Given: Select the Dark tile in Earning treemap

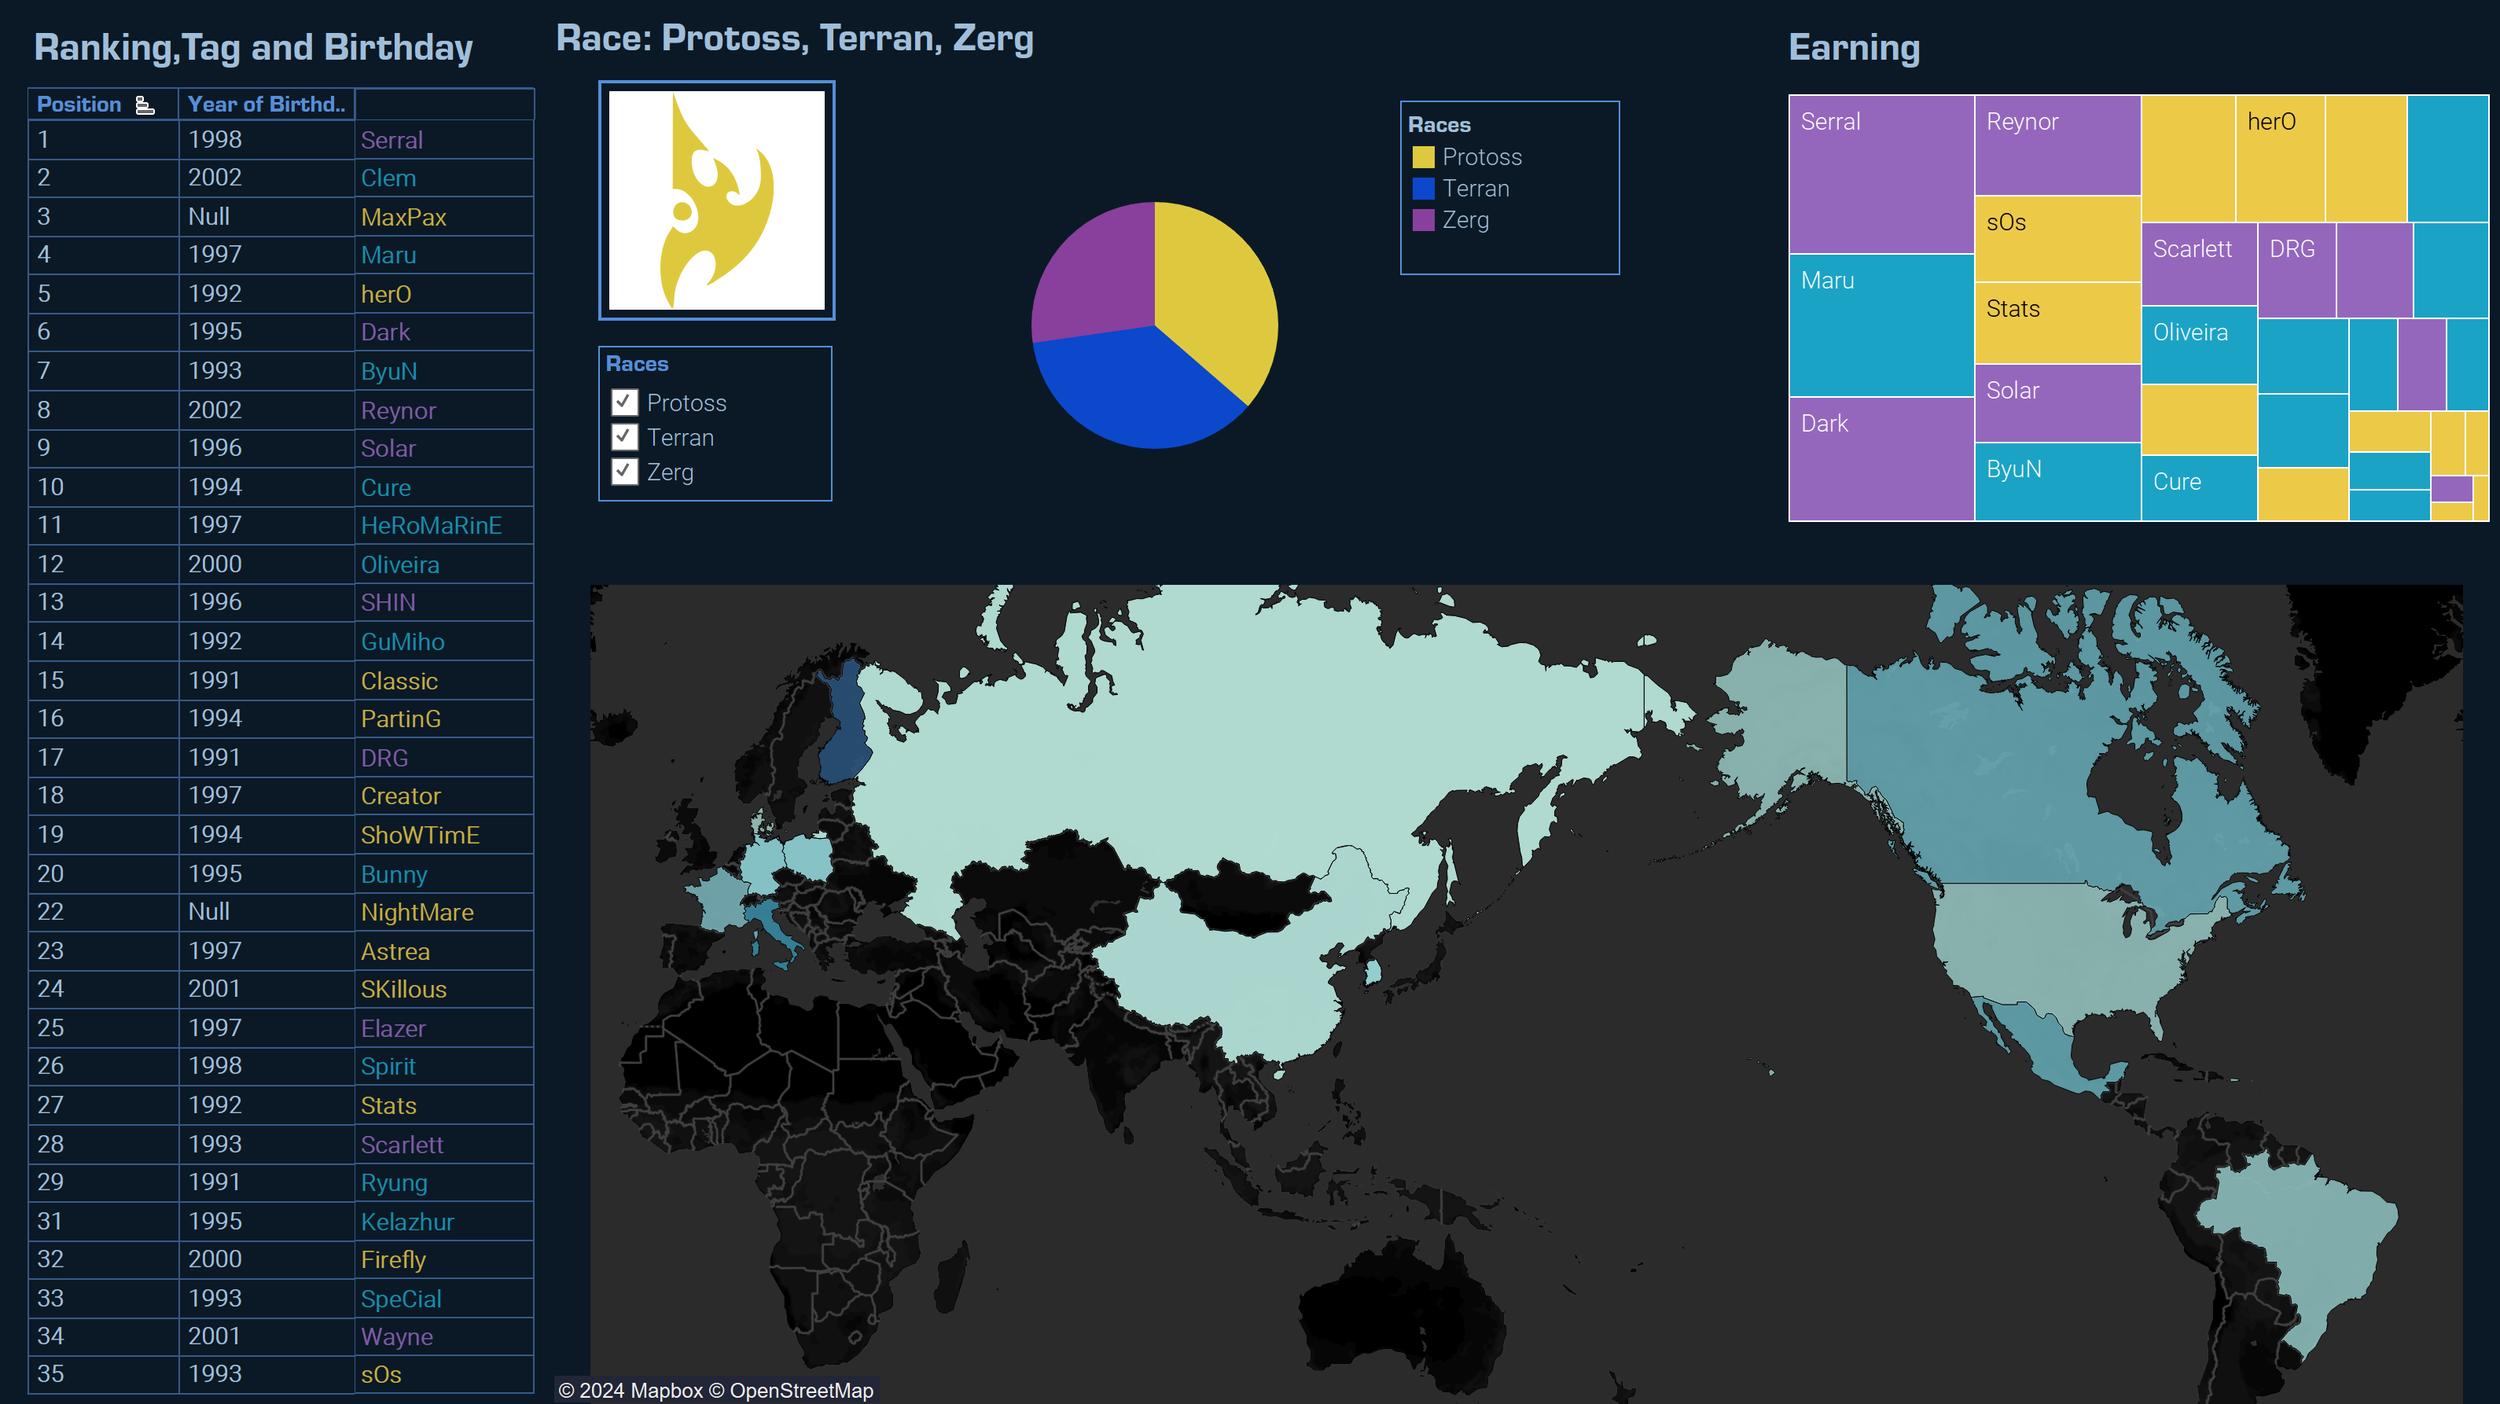Looking at the screenshot, I should 1881,459.
